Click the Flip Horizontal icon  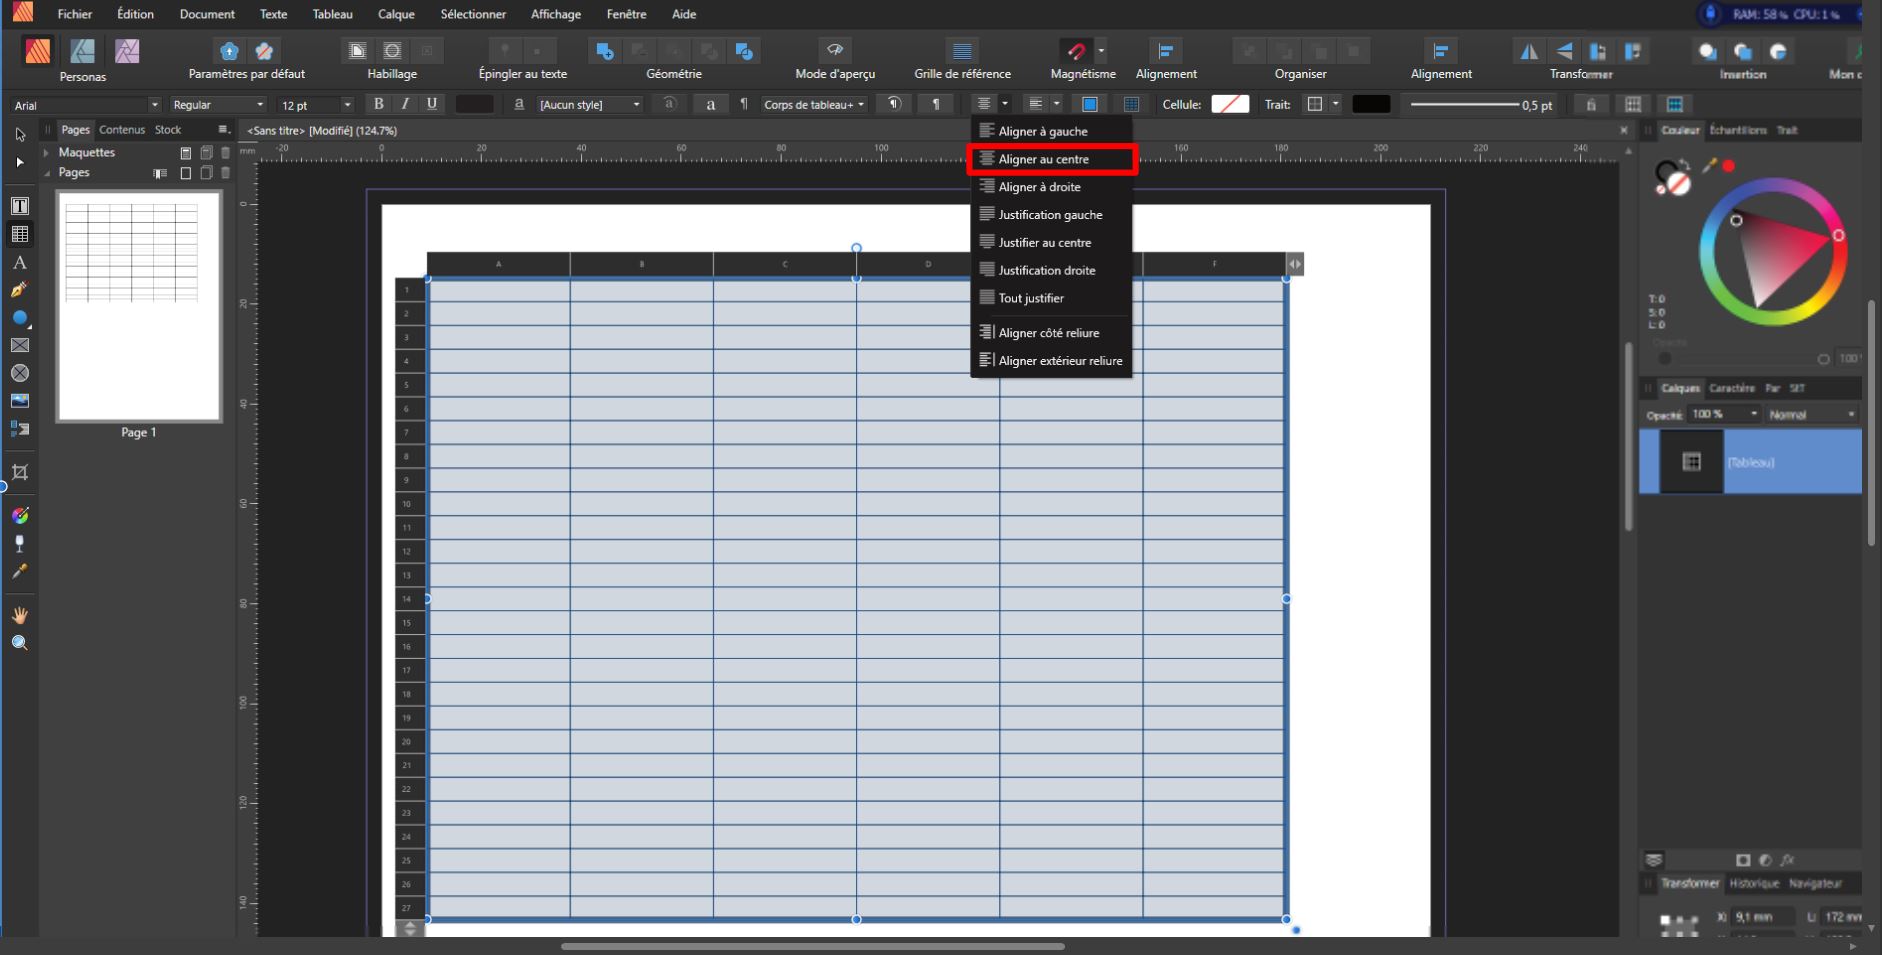click(1529, 51)
